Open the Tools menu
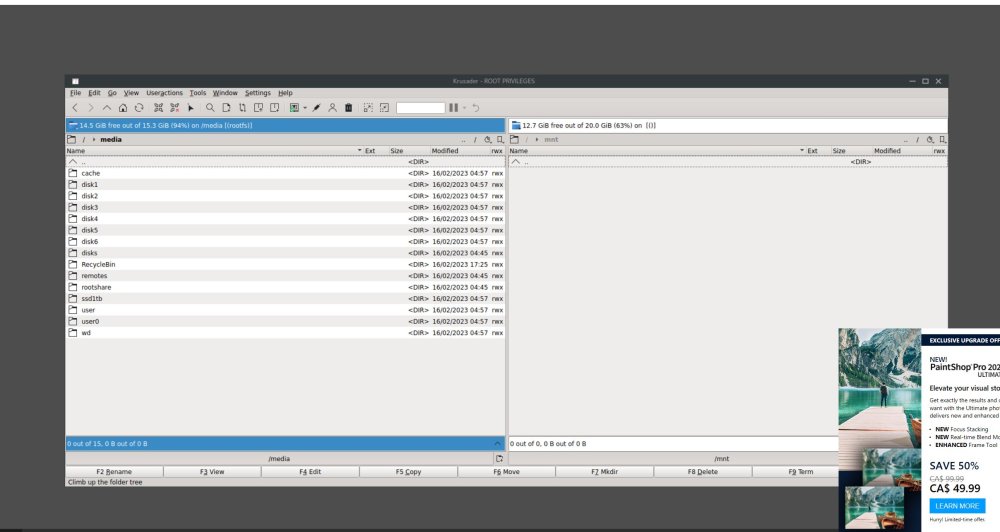 [x=198, y=92]
